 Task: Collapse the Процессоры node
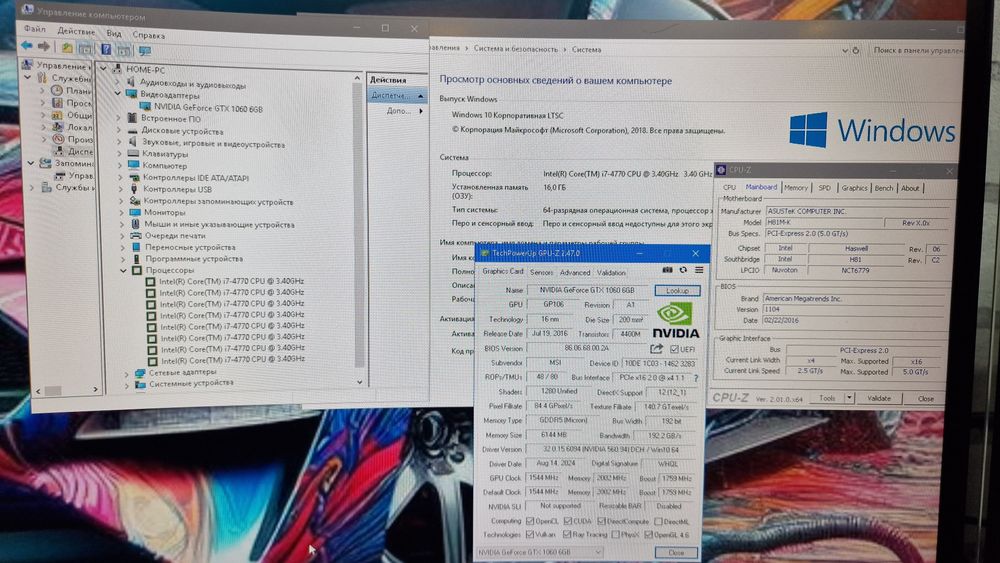click(x=123, y=270)
